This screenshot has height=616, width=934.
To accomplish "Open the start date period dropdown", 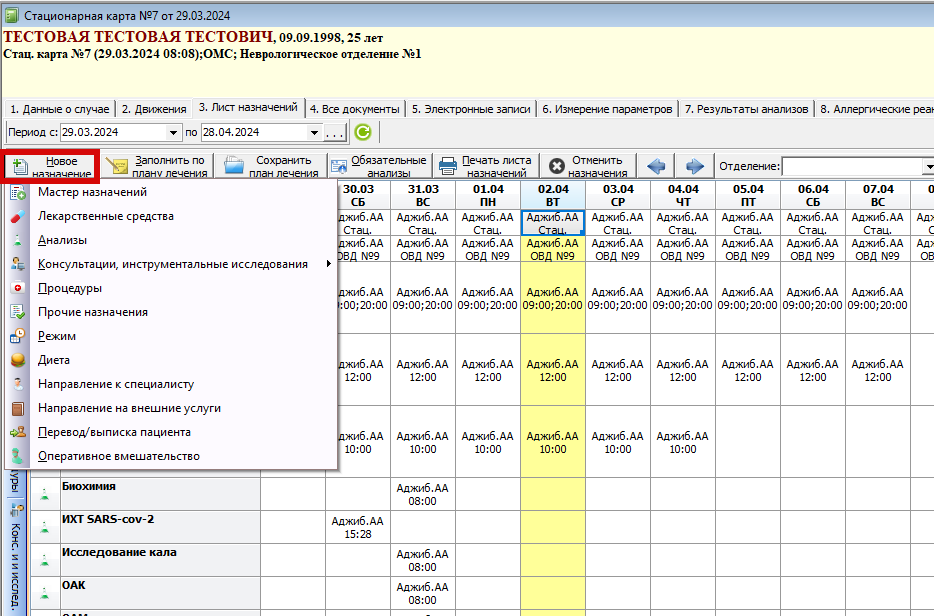I will click(174, 132).
